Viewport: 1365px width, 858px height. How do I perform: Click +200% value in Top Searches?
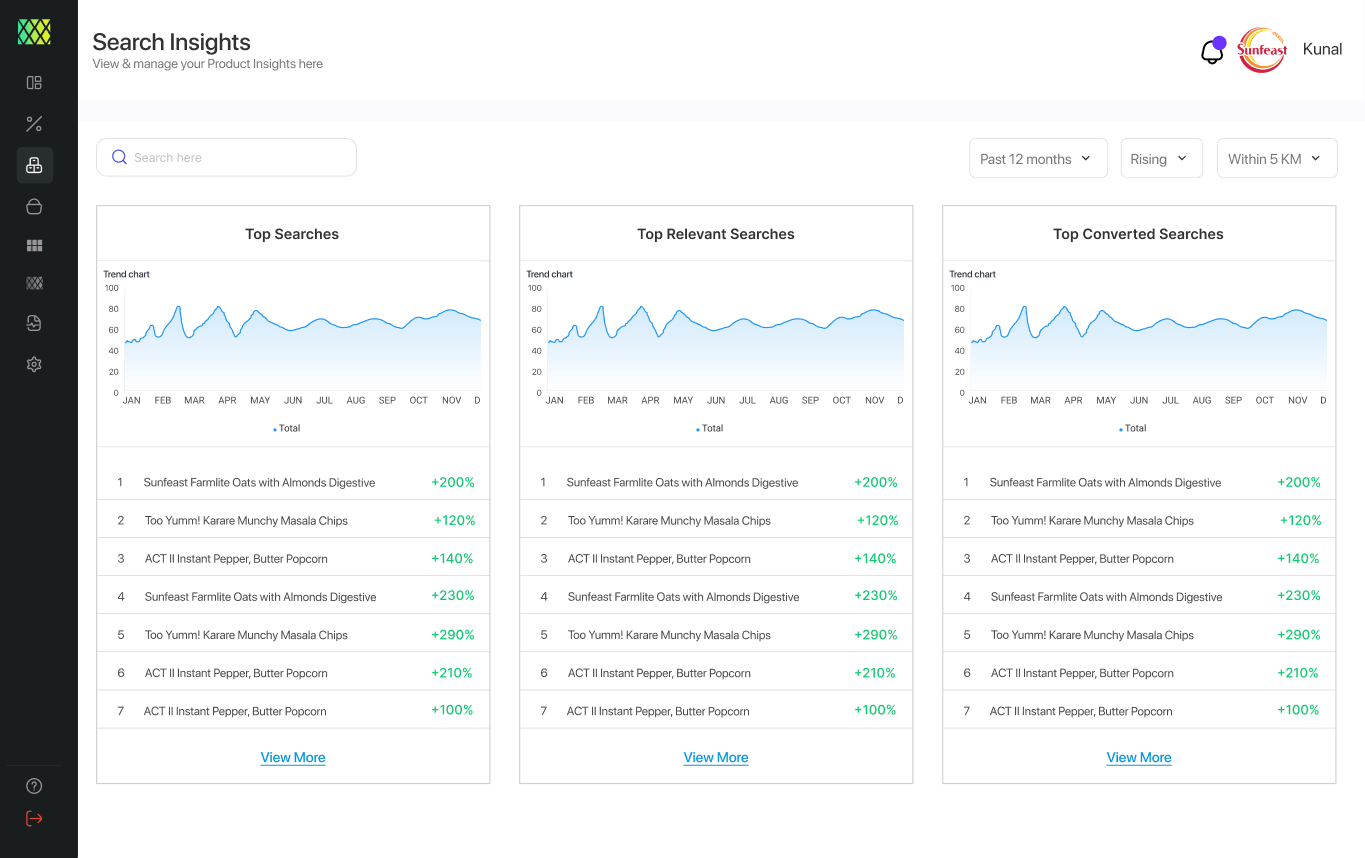click(453, 482)
